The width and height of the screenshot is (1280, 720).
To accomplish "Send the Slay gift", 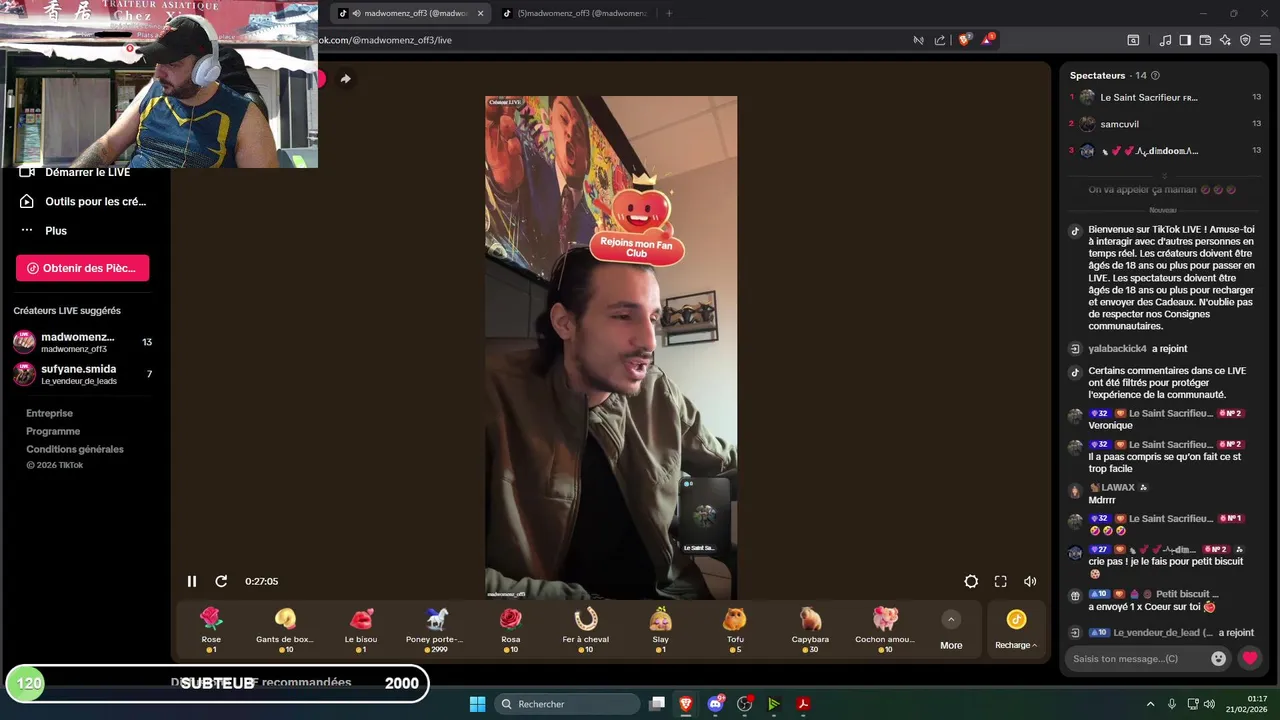I will point(660,630).
